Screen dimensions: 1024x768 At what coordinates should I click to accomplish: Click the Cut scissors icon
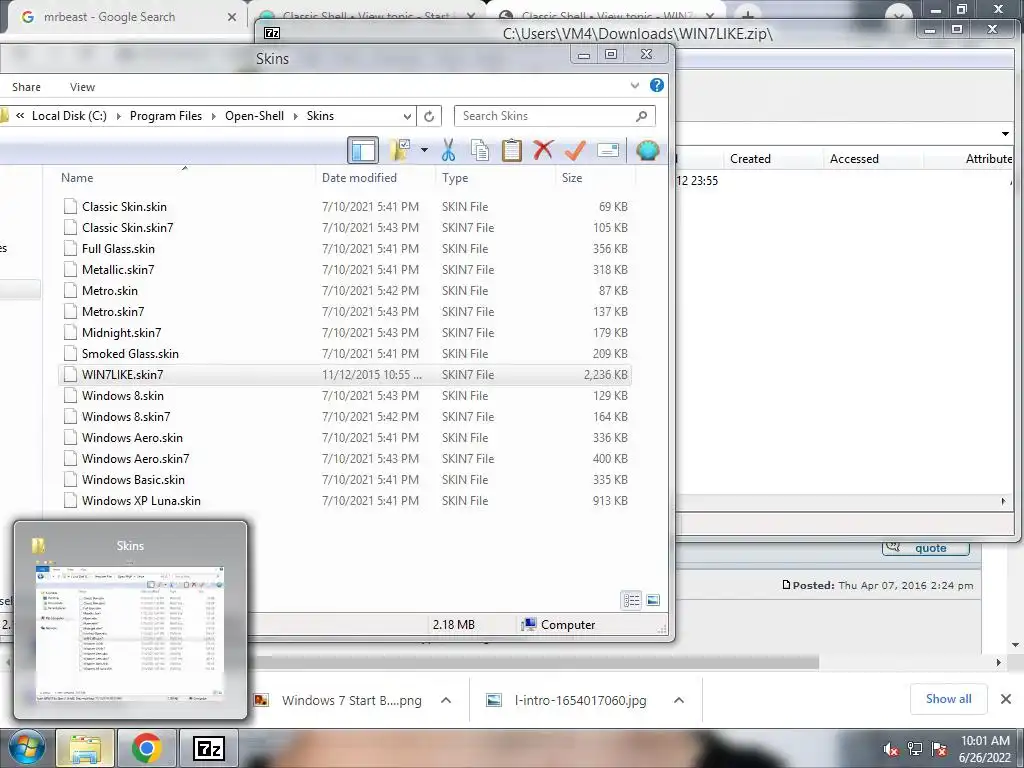click(448, 150)
